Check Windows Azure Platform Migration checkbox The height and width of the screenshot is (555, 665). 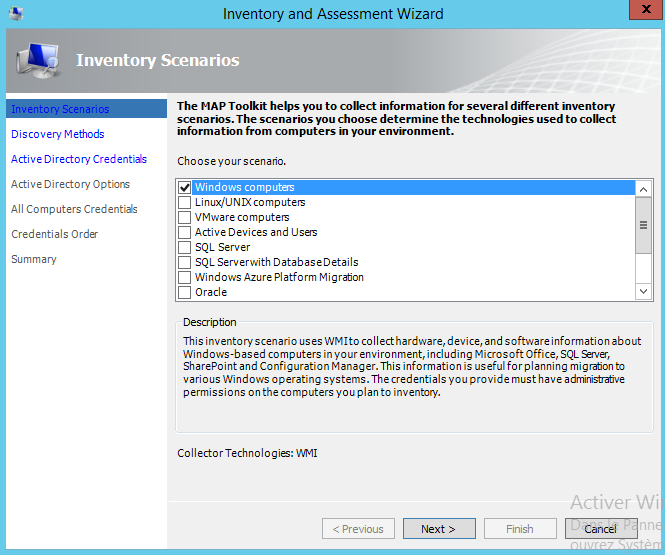184,277
